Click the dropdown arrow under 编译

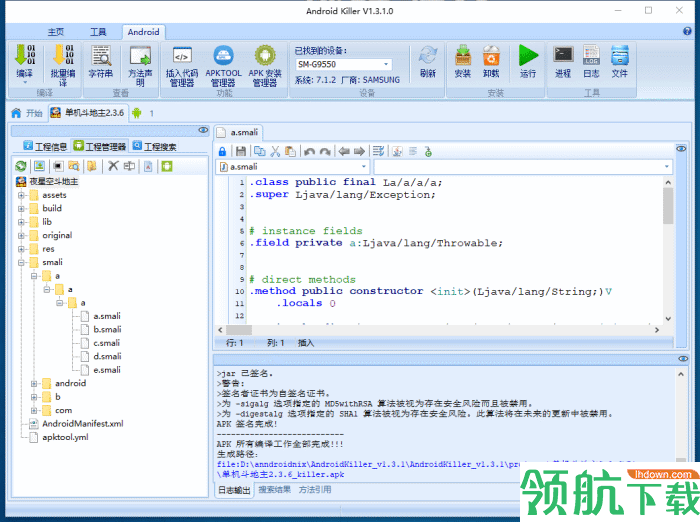[25, 83]
